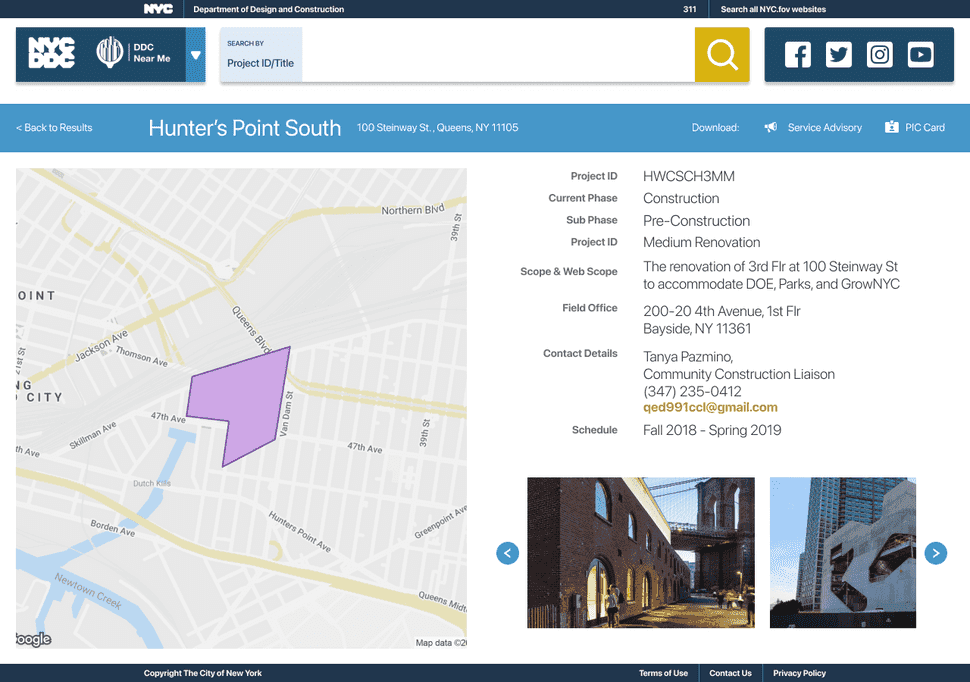Viewport: 970px width, 682px height.
Task: Click the Medium Renovation value
Action: point(702,243)
